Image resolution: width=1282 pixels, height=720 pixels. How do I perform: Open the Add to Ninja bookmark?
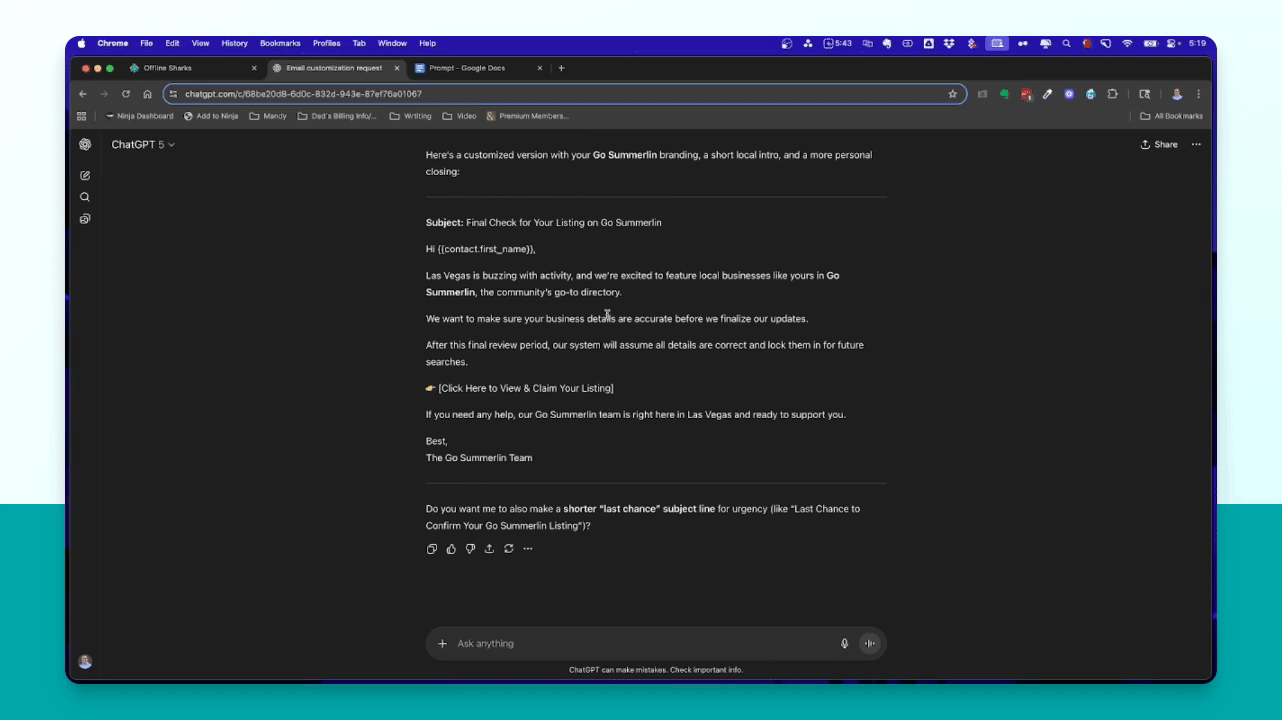pos(211,116)
